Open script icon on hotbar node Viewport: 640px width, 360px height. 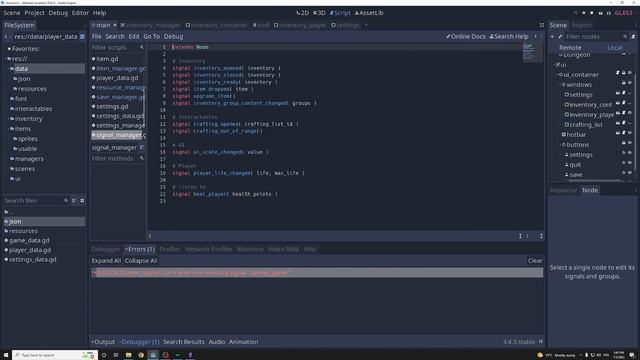tap(624, 133)
